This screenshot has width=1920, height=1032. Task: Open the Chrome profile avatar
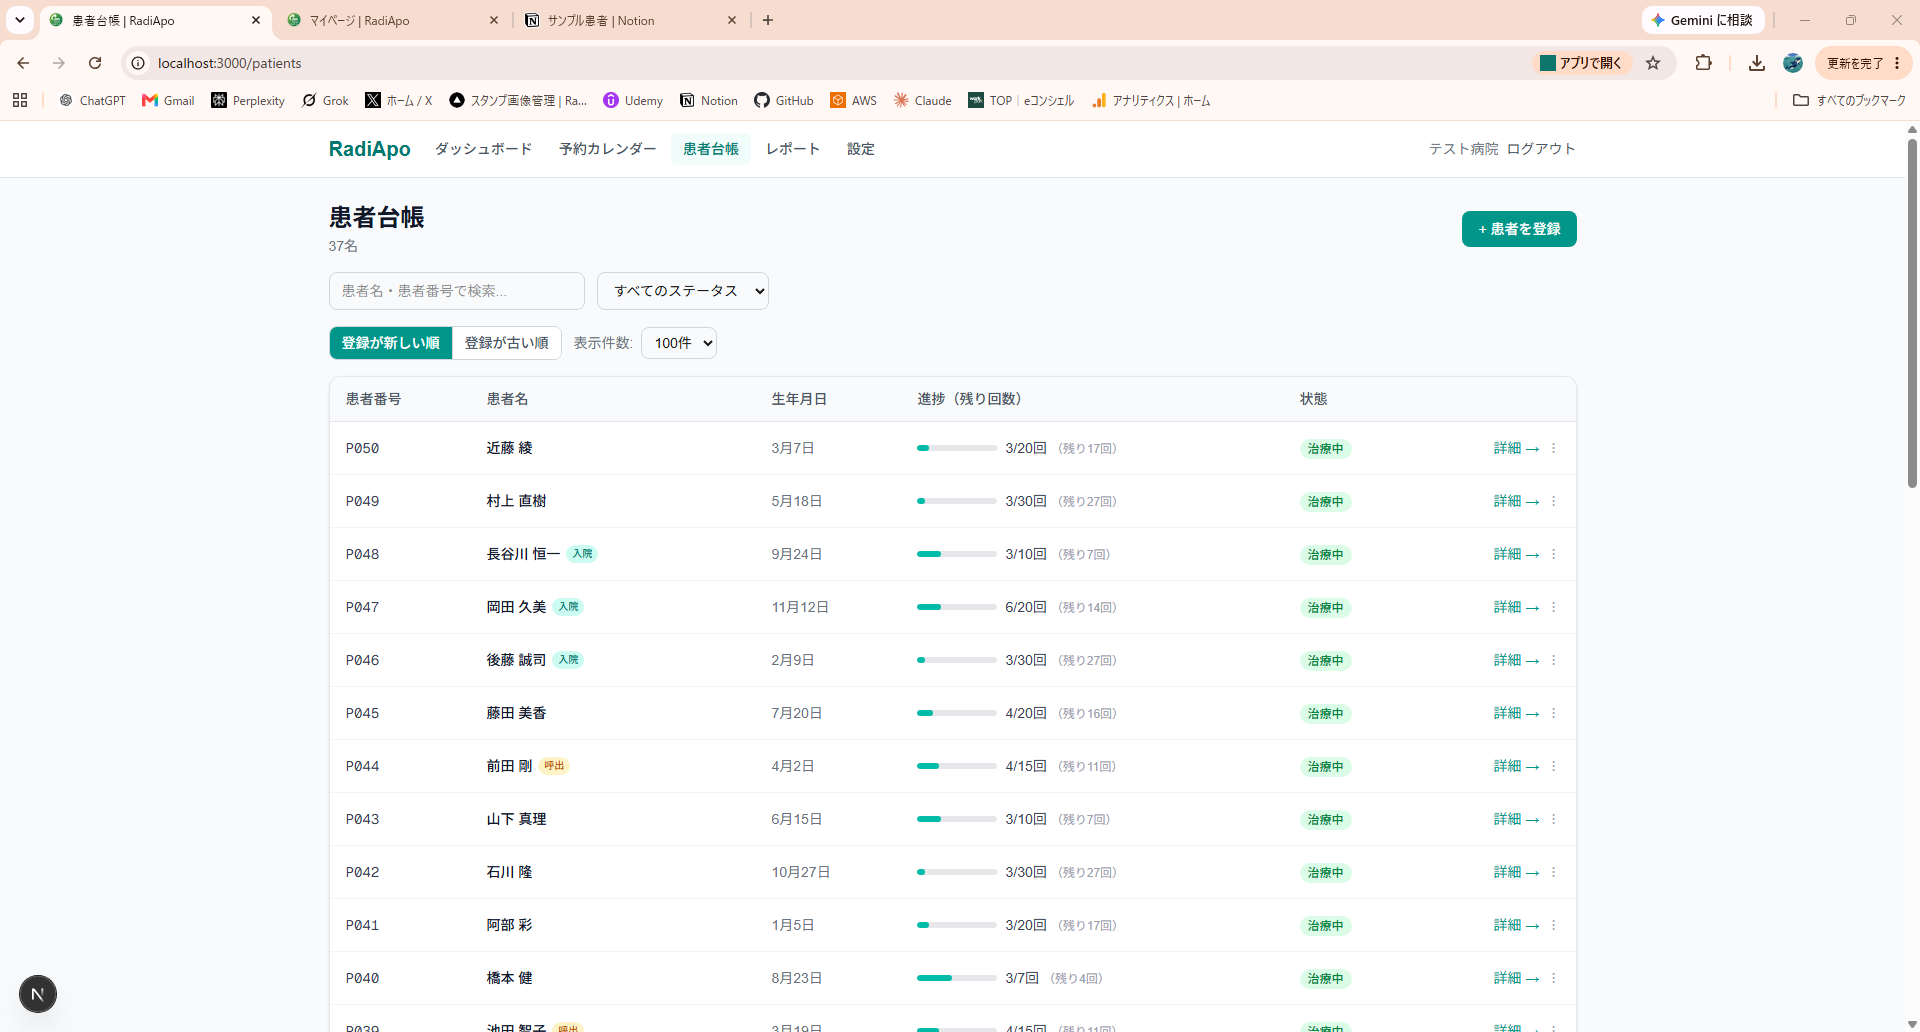pyautogui.click(x=1793, y=63)
